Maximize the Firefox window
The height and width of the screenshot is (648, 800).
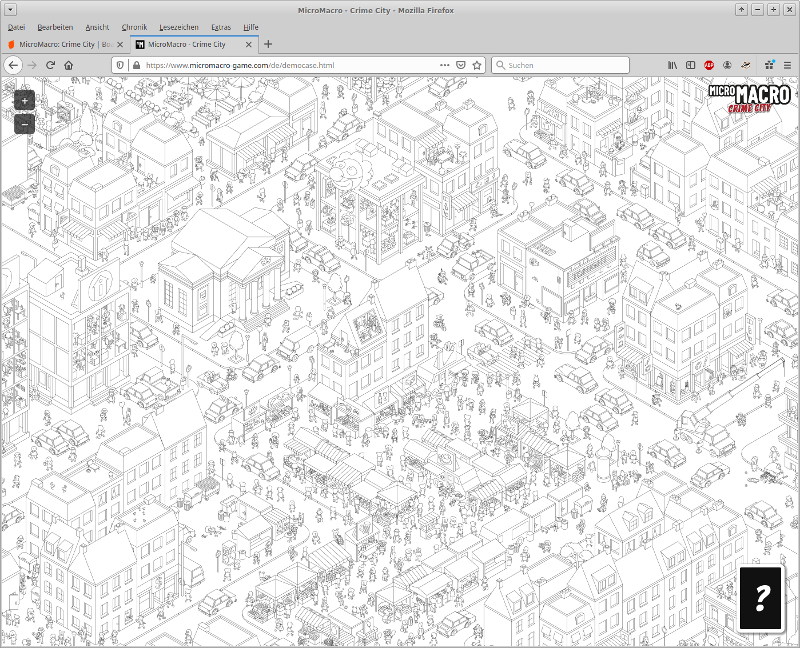point(773,10)
